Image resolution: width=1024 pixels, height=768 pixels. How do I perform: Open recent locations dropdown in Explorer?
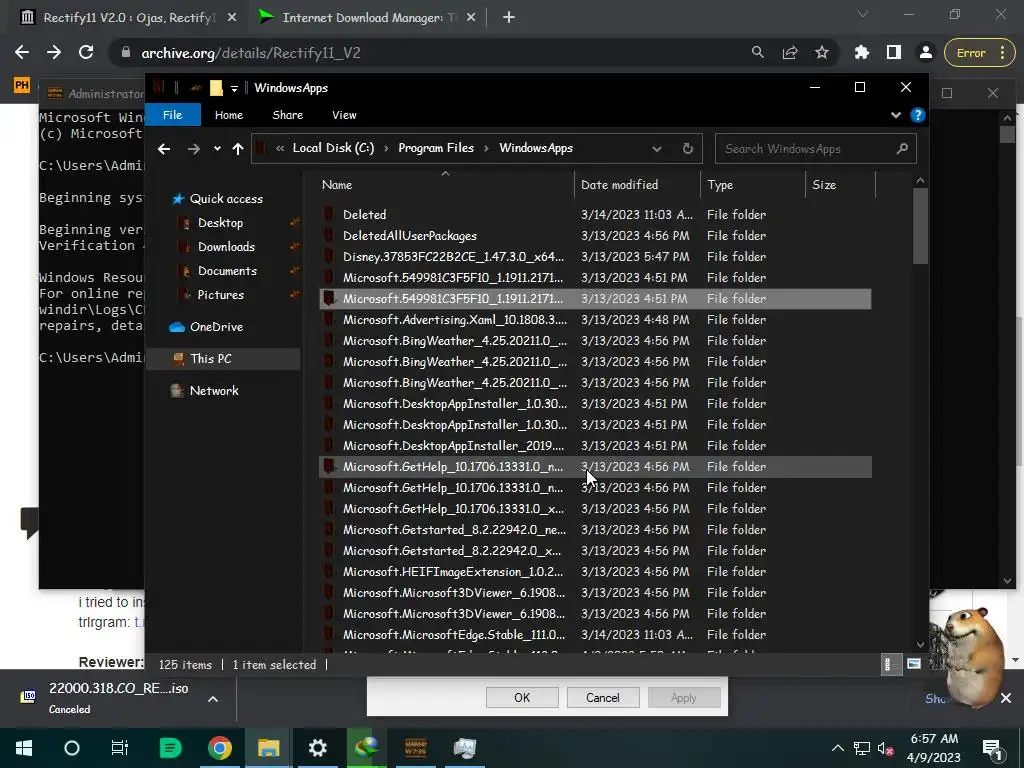click(x=217, y=149)
